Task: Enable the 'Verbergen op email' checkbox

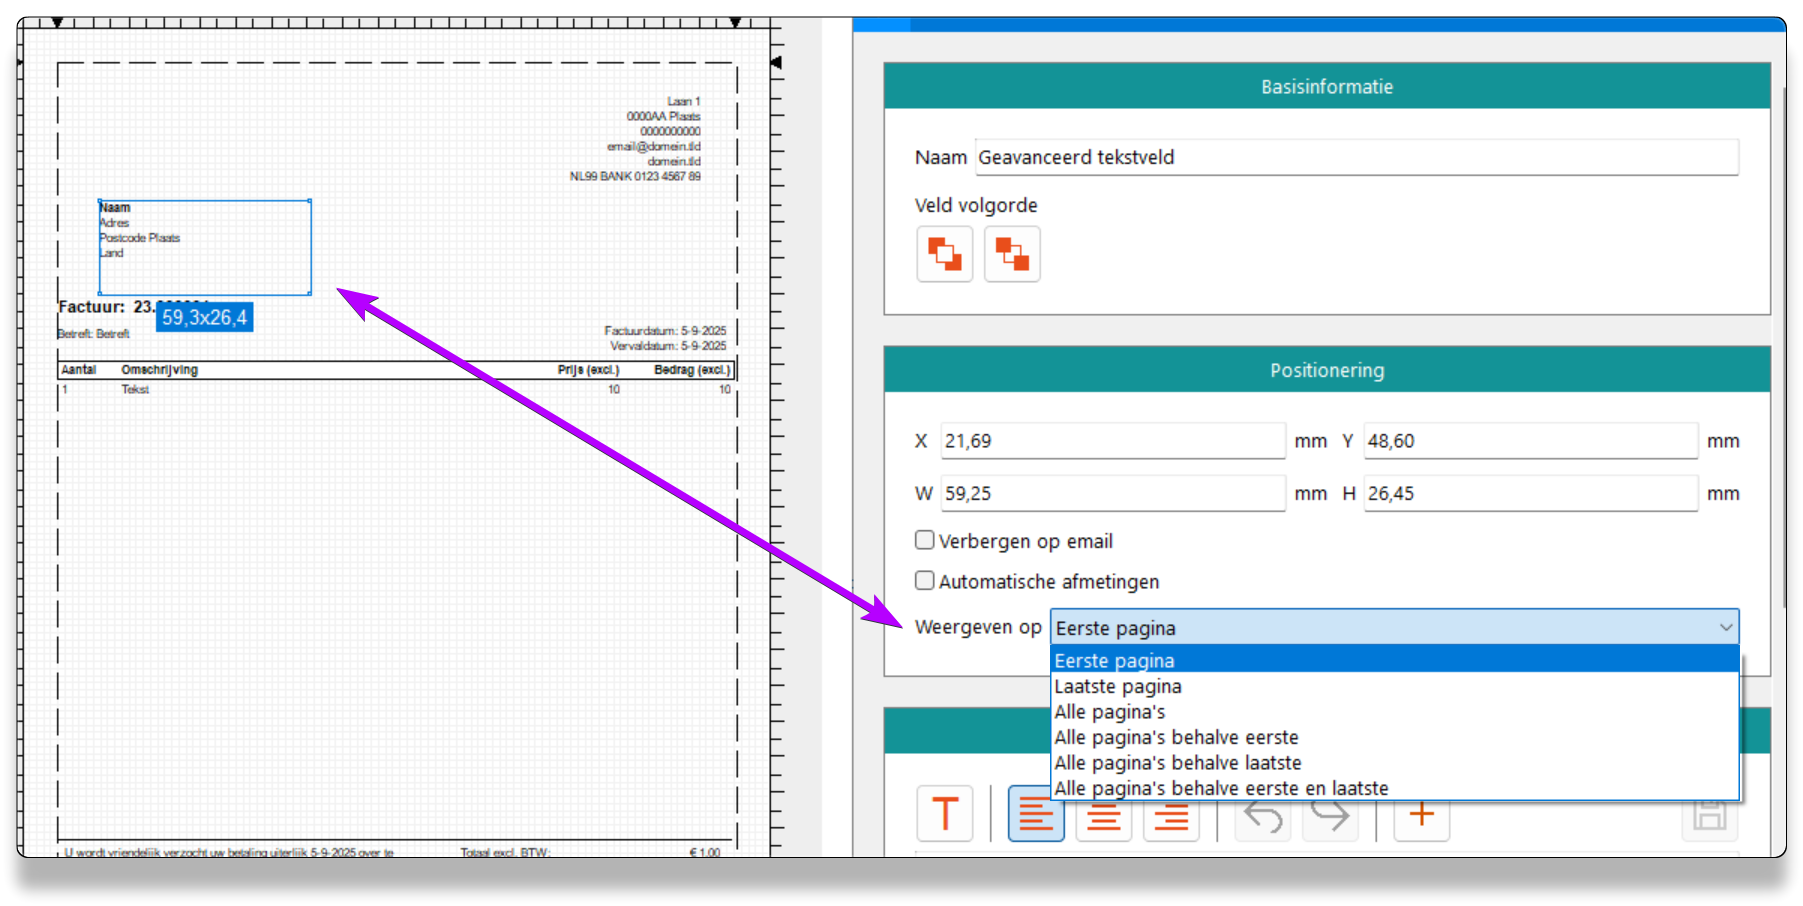Action: click(925, 541)
